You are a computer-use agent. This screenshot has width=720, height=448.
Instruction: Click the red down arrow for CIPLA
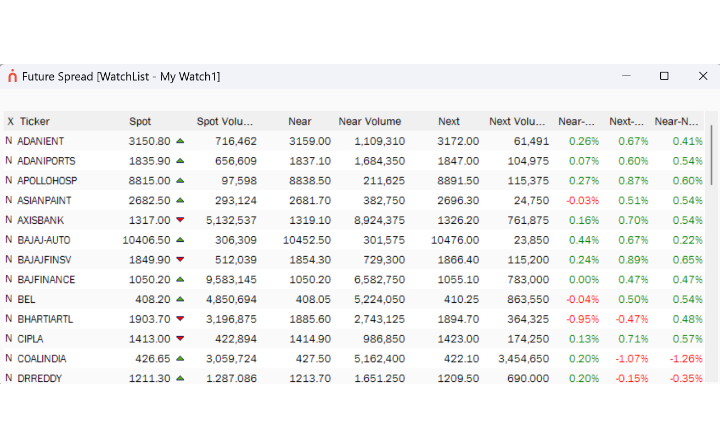coord(180,338)
